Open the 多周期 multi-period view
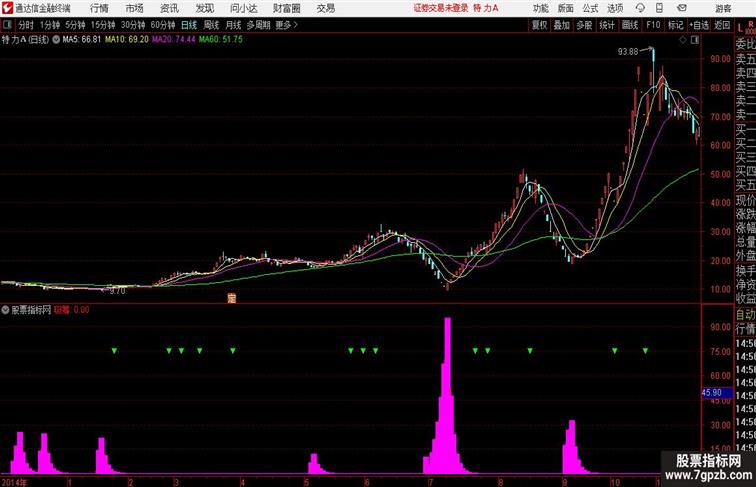 (258, 25)
